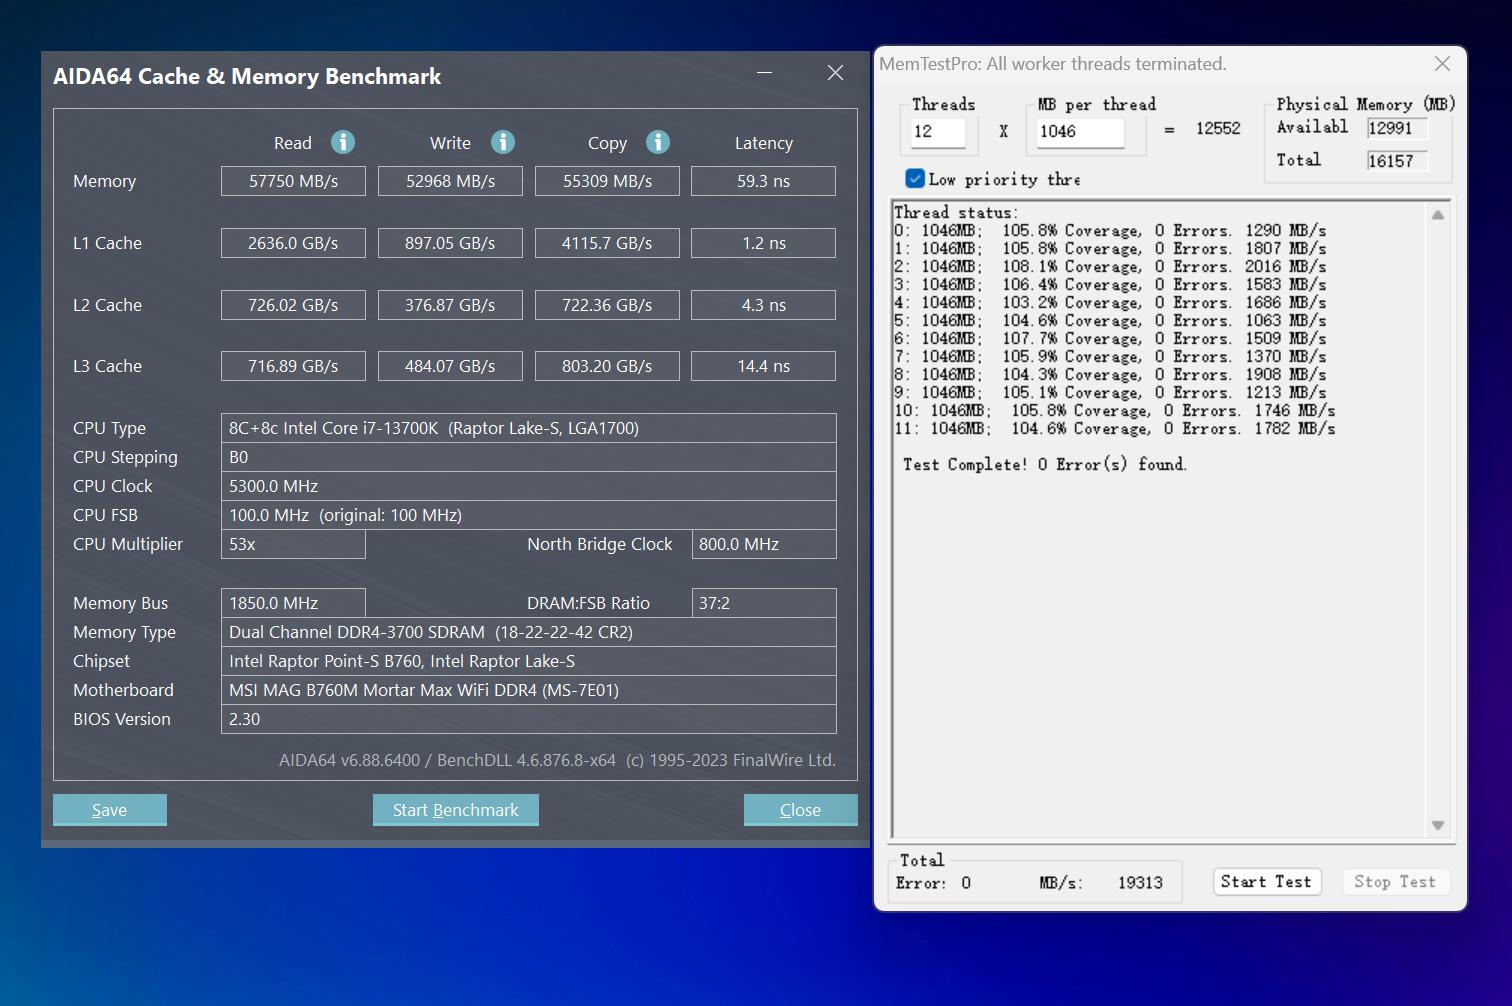Click the Read info icon

(343, 142)
